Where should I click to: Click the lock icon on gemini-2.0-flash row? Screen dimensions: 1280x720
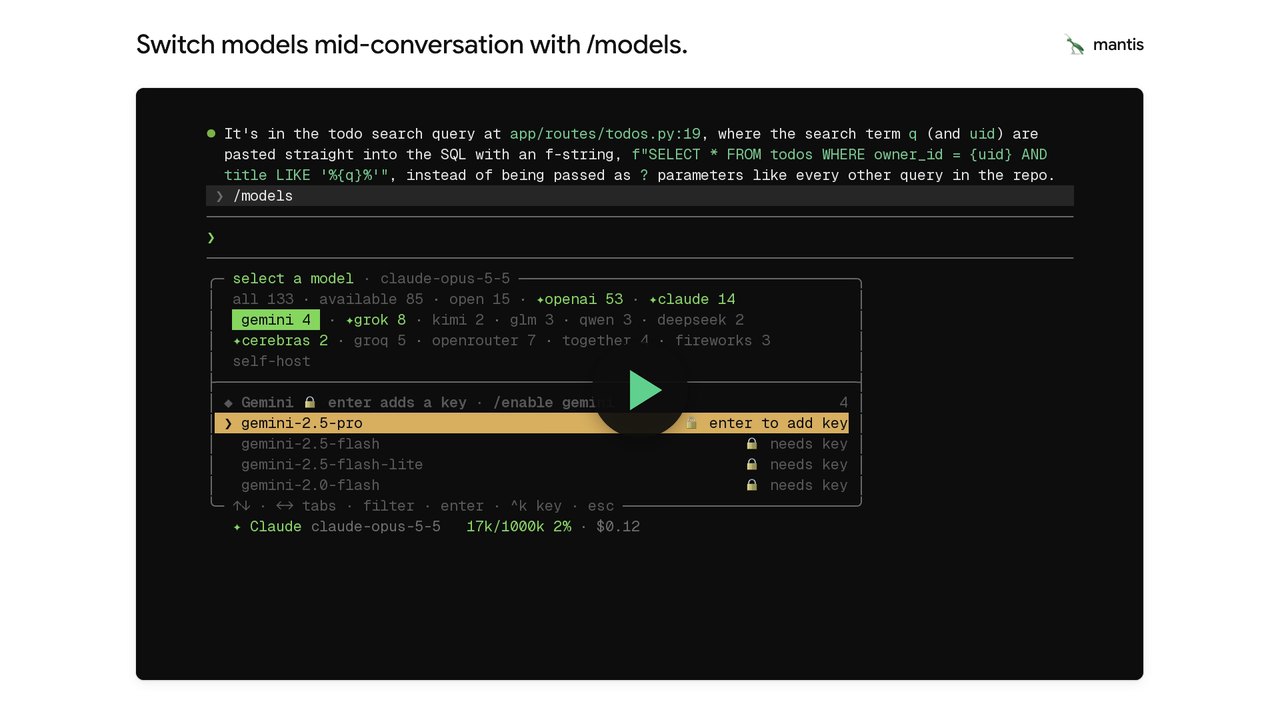752,485
